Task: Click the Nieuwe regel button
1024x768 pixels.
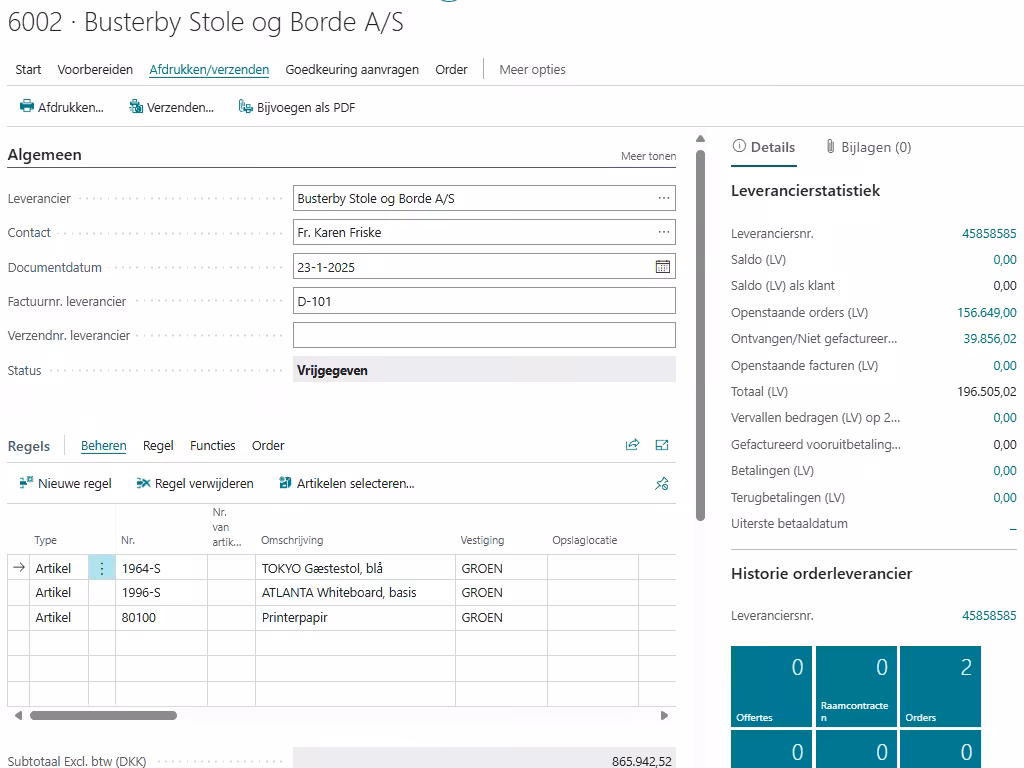Action: tap(66, 484)
